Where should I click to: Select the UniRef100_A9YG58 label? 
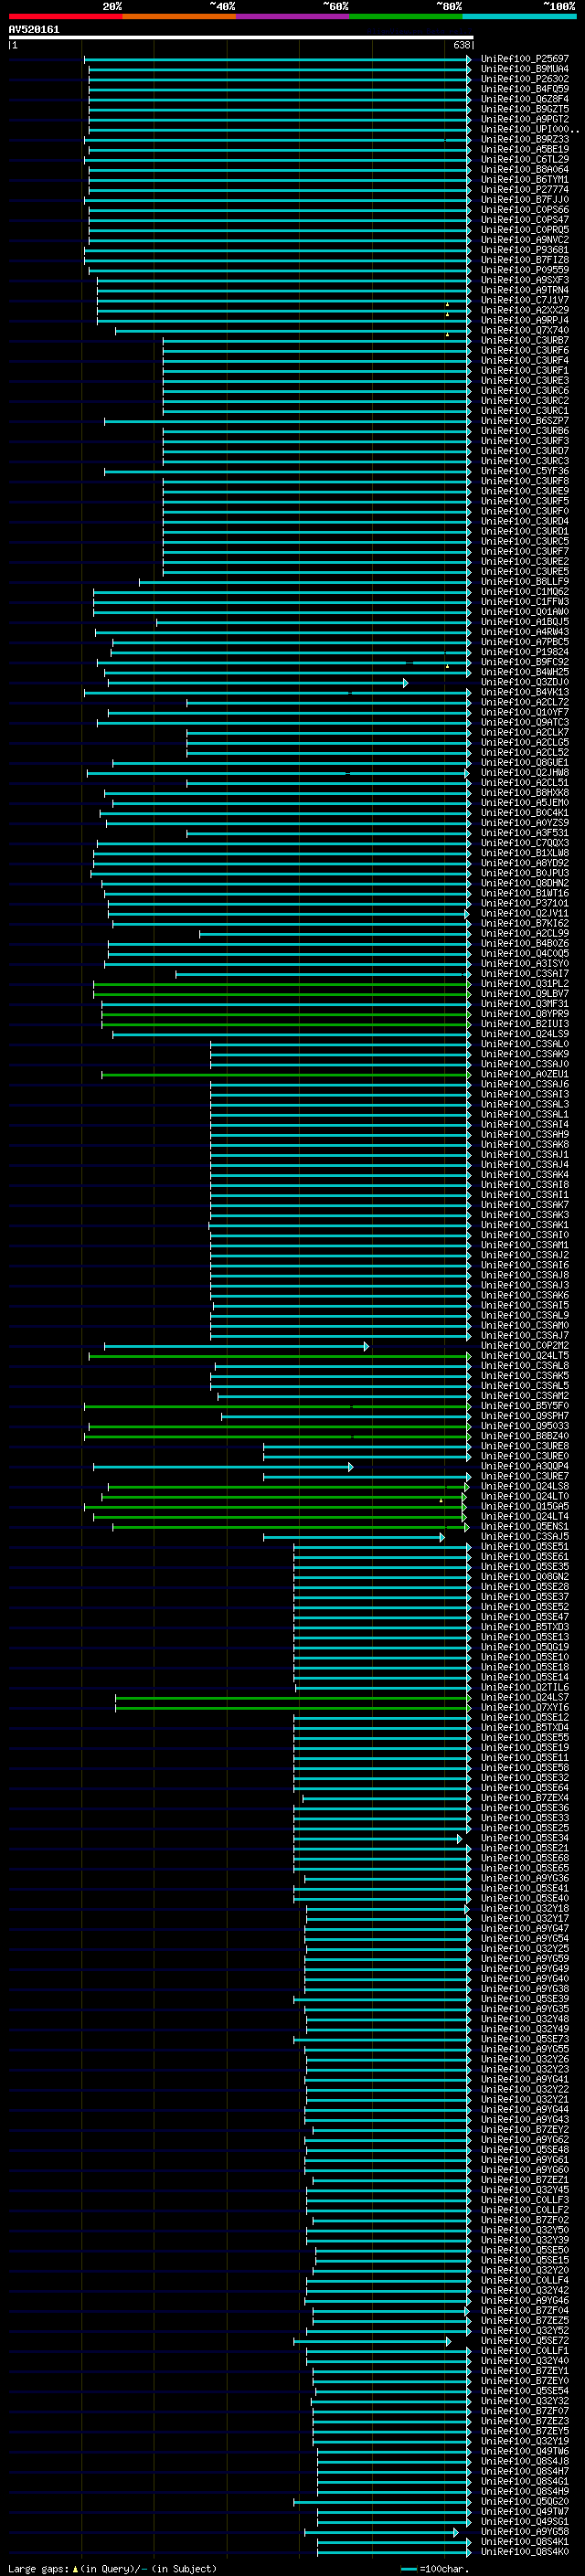pos(525,2532)
